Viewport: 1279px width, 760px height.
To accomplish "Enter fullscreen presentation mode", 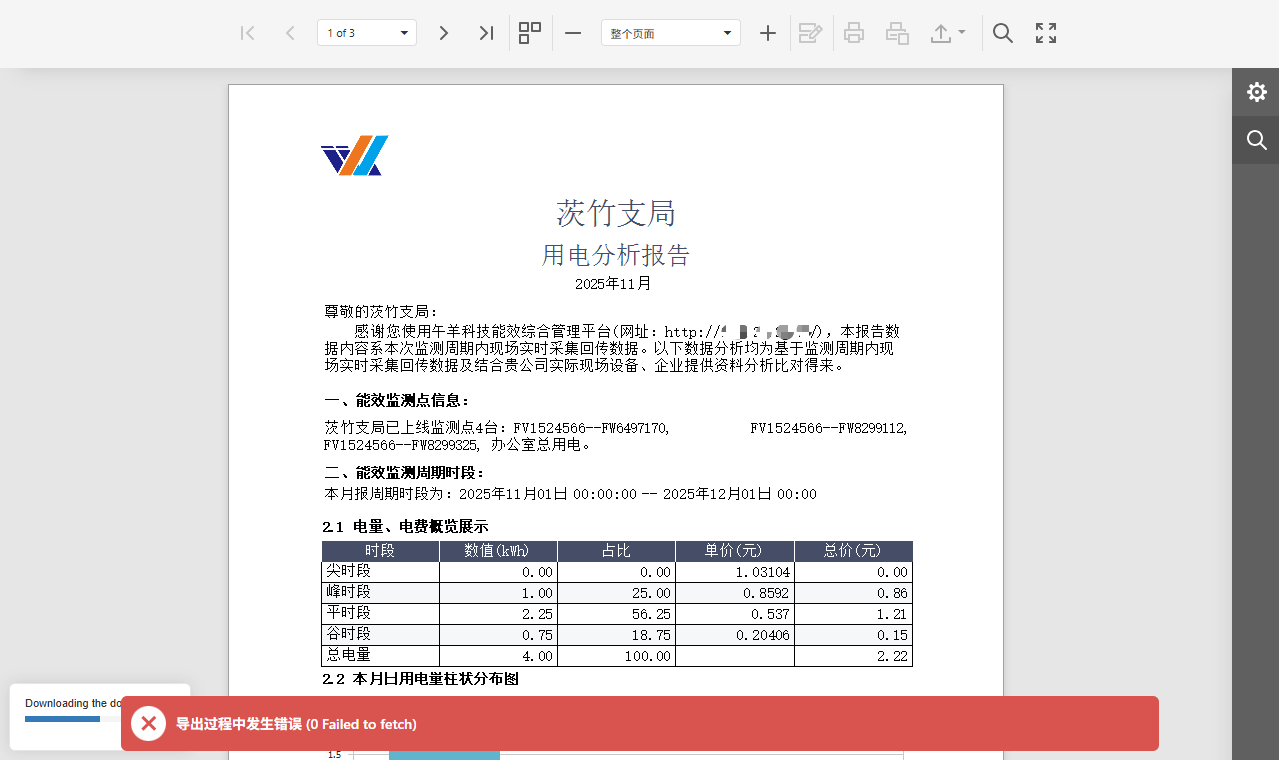I will pyautogui.click(x=1045, y=33).
